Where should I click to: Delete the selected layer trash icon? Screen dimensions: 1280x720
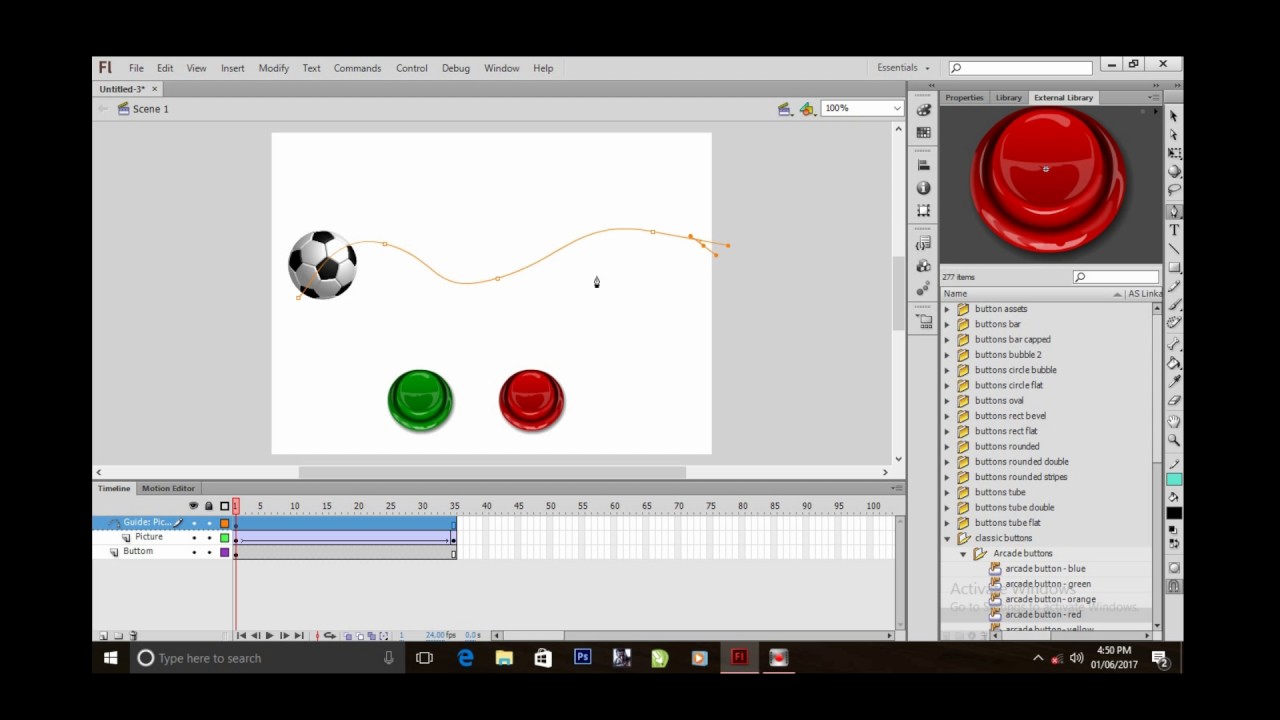[133, 636]
